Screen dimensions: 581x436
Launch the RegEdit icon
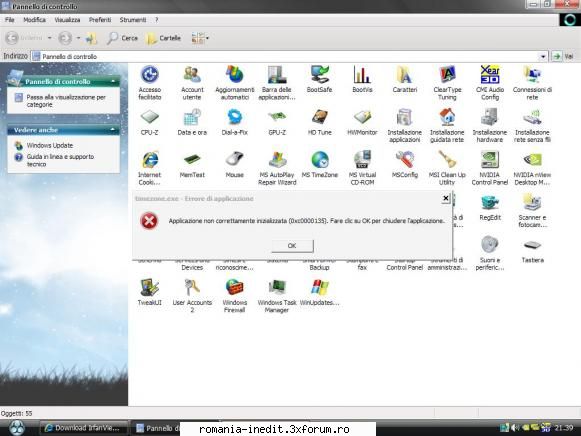point(490,207)
